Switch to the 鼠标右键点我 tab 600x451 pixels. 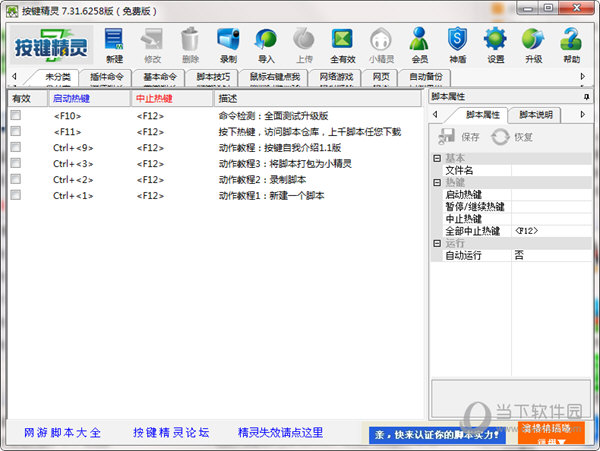(275, 77)
